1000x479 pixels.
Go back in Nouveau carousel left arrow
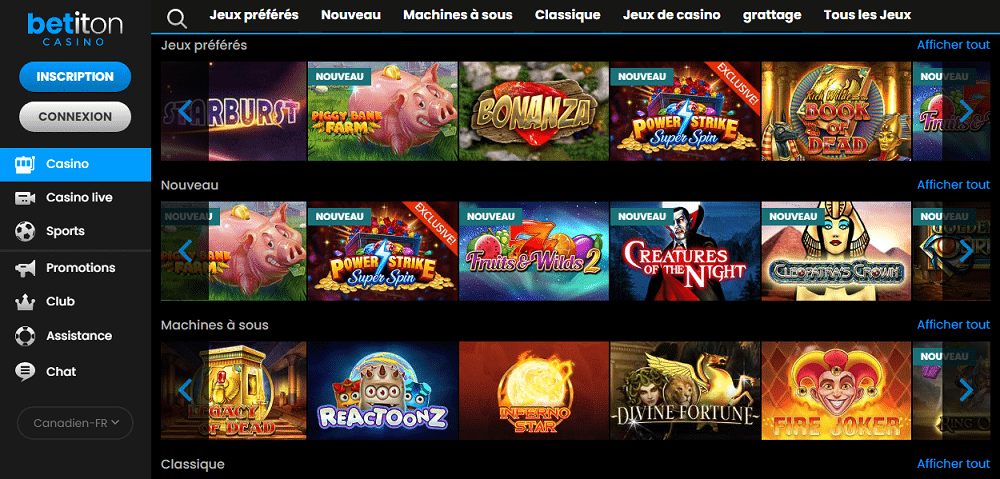coord(185,251)
